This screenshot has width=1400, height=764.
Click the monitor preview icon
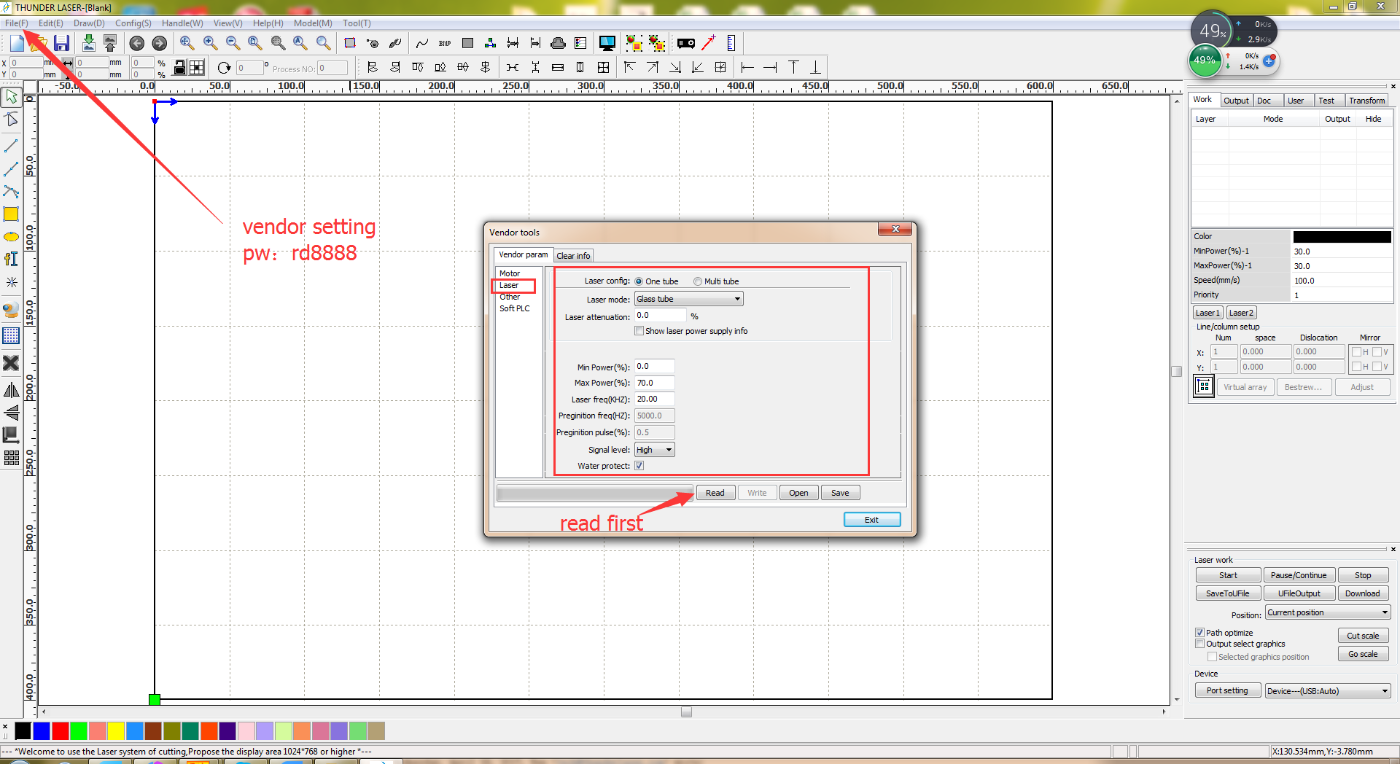pyautogui.click(x=607, y=43)
